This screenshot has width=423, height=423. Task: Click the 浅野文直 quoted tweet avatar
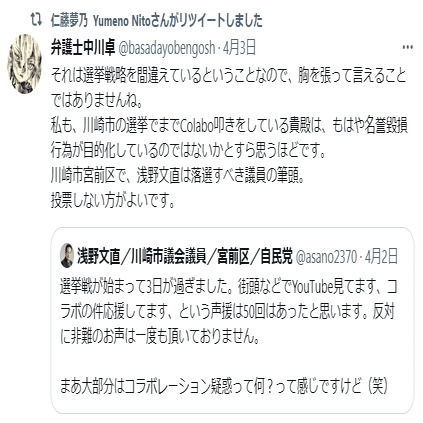click(x=67, y=256)
